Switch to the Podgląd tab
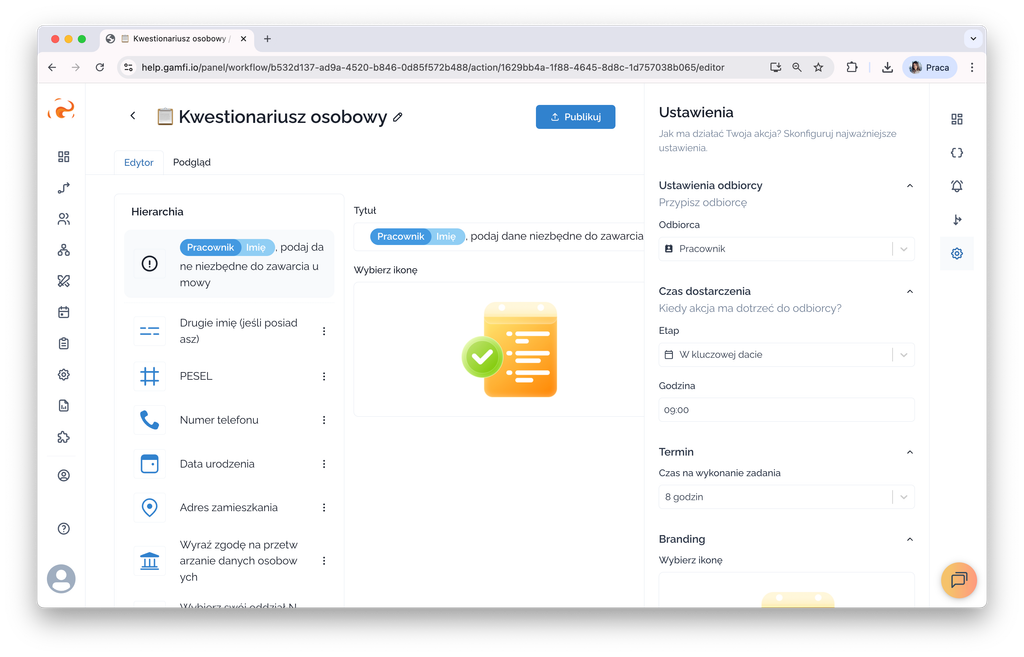 click(191, 162)
